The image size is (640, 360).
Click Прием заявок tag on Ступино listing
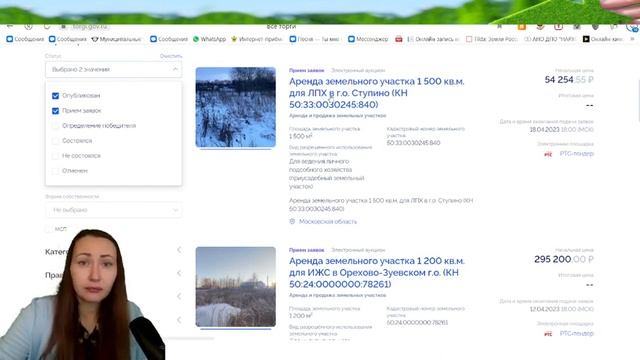tap(307, 71)
